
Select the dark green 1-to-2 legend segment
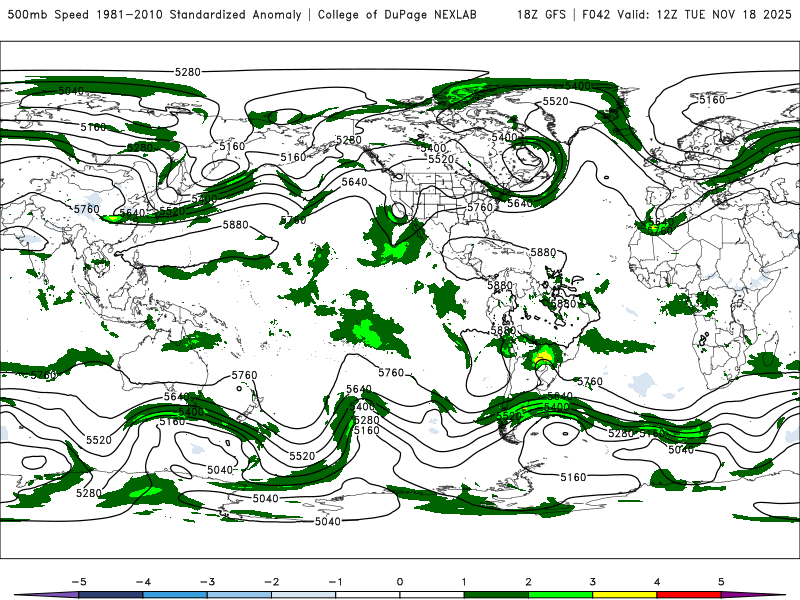[496, 595]
